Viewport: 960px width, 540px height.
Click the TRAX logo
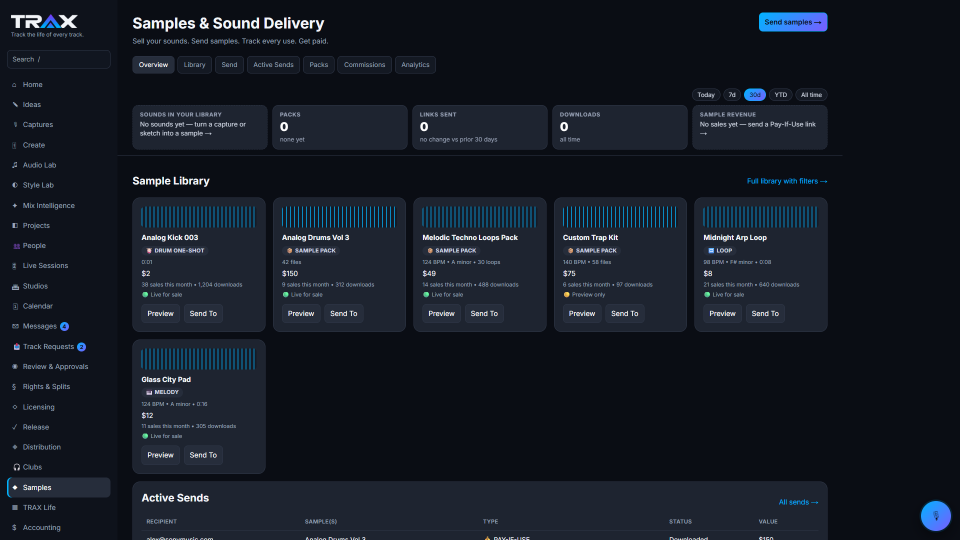coord(44,22)
